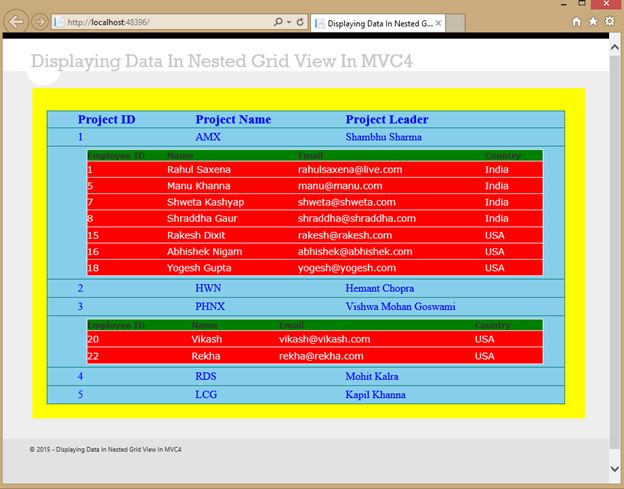Click the rahulsaxena@live.com email cell
The height and width of the screenshot is (489, 624).
[x=350, y=169]
